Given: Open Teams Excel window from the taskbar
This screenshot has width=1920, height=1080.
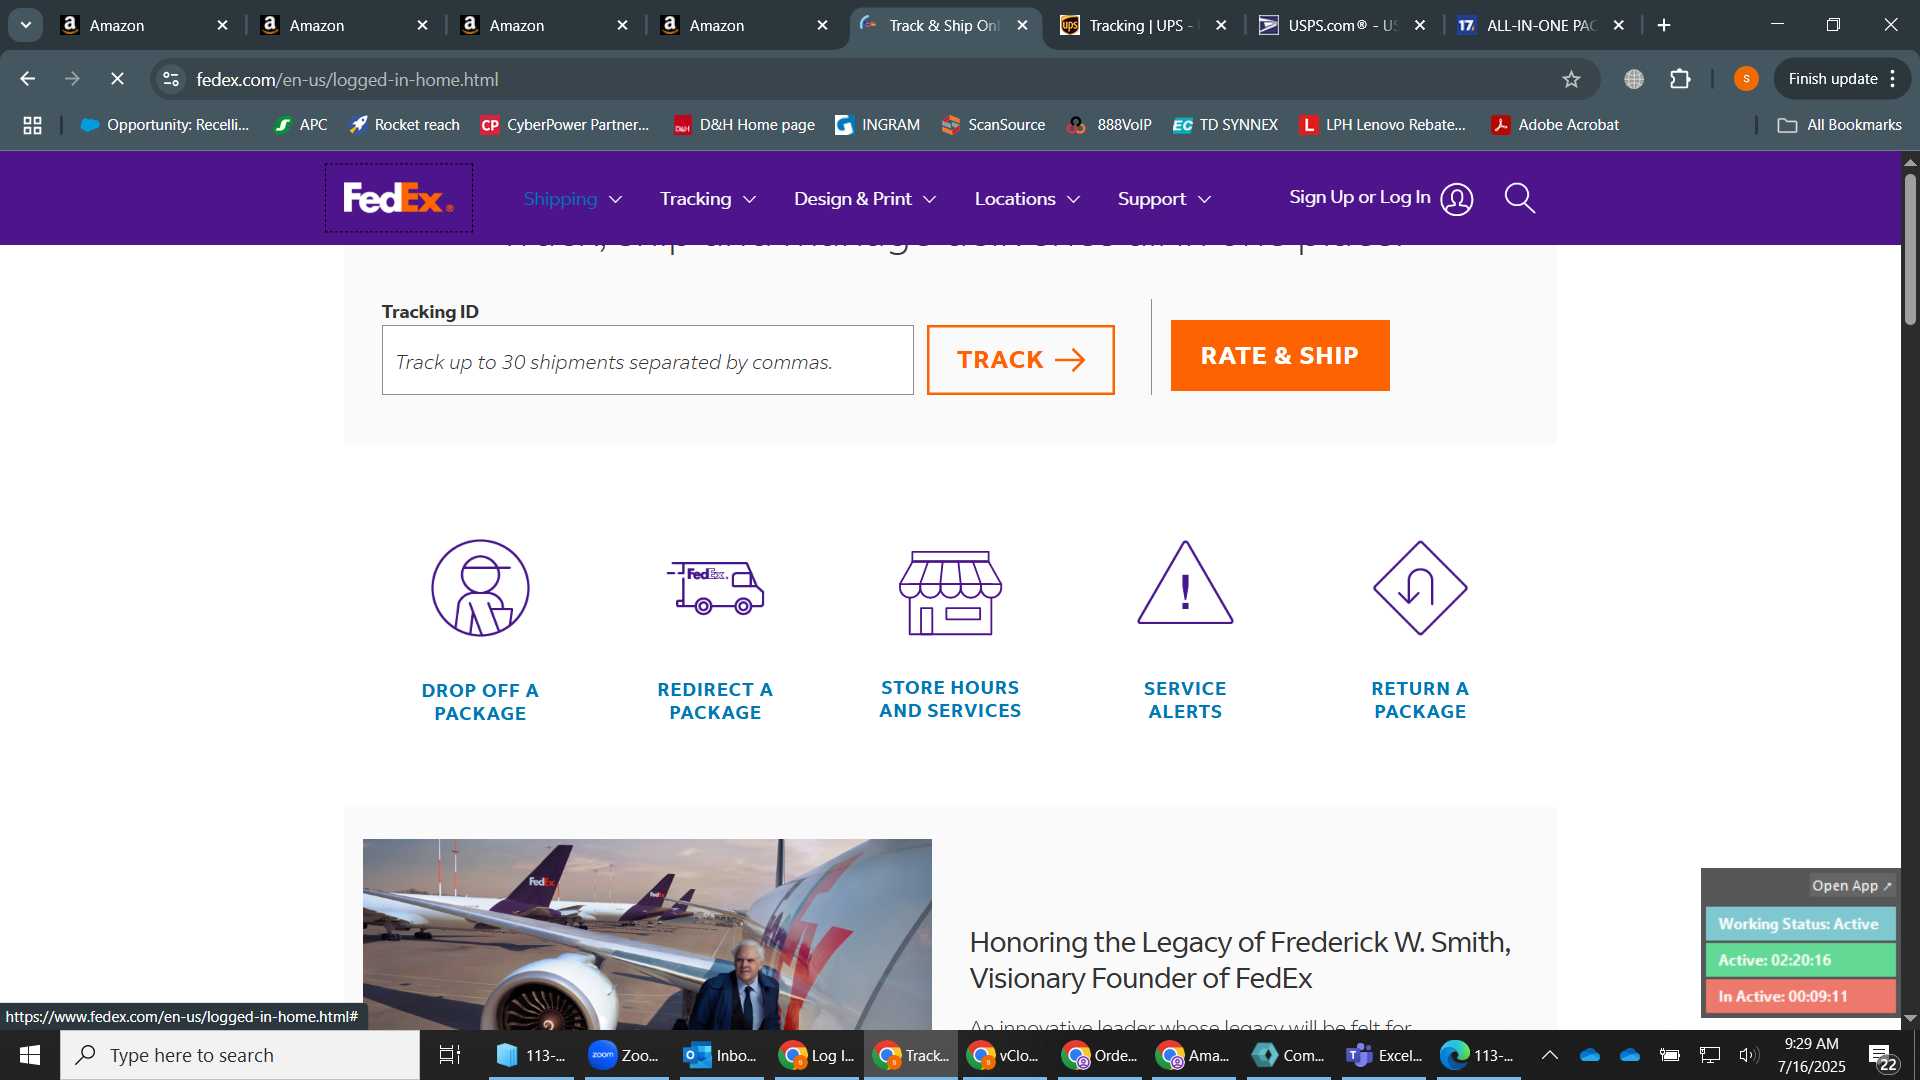Looking at the screenshot, I should (1384, 1055).
